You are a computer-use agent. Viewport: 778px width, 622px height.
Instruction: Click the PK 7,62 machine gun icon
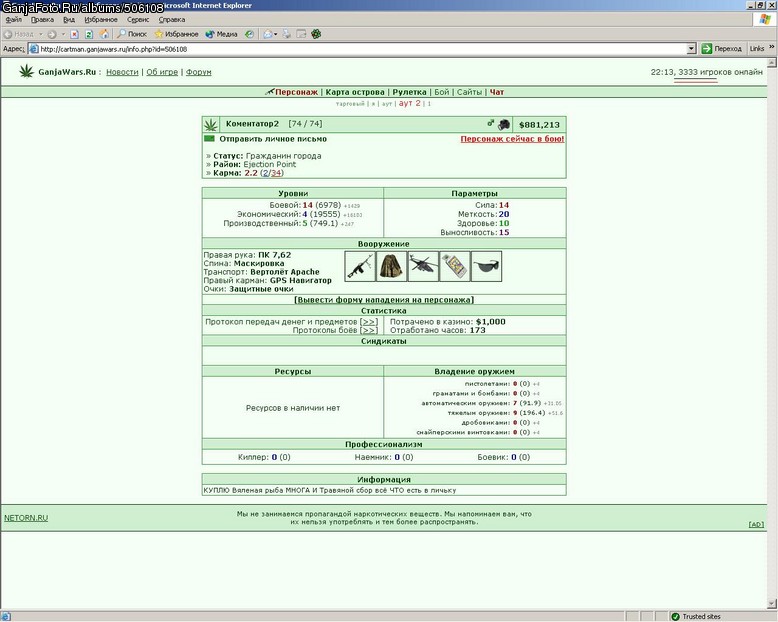click(360, 266)
